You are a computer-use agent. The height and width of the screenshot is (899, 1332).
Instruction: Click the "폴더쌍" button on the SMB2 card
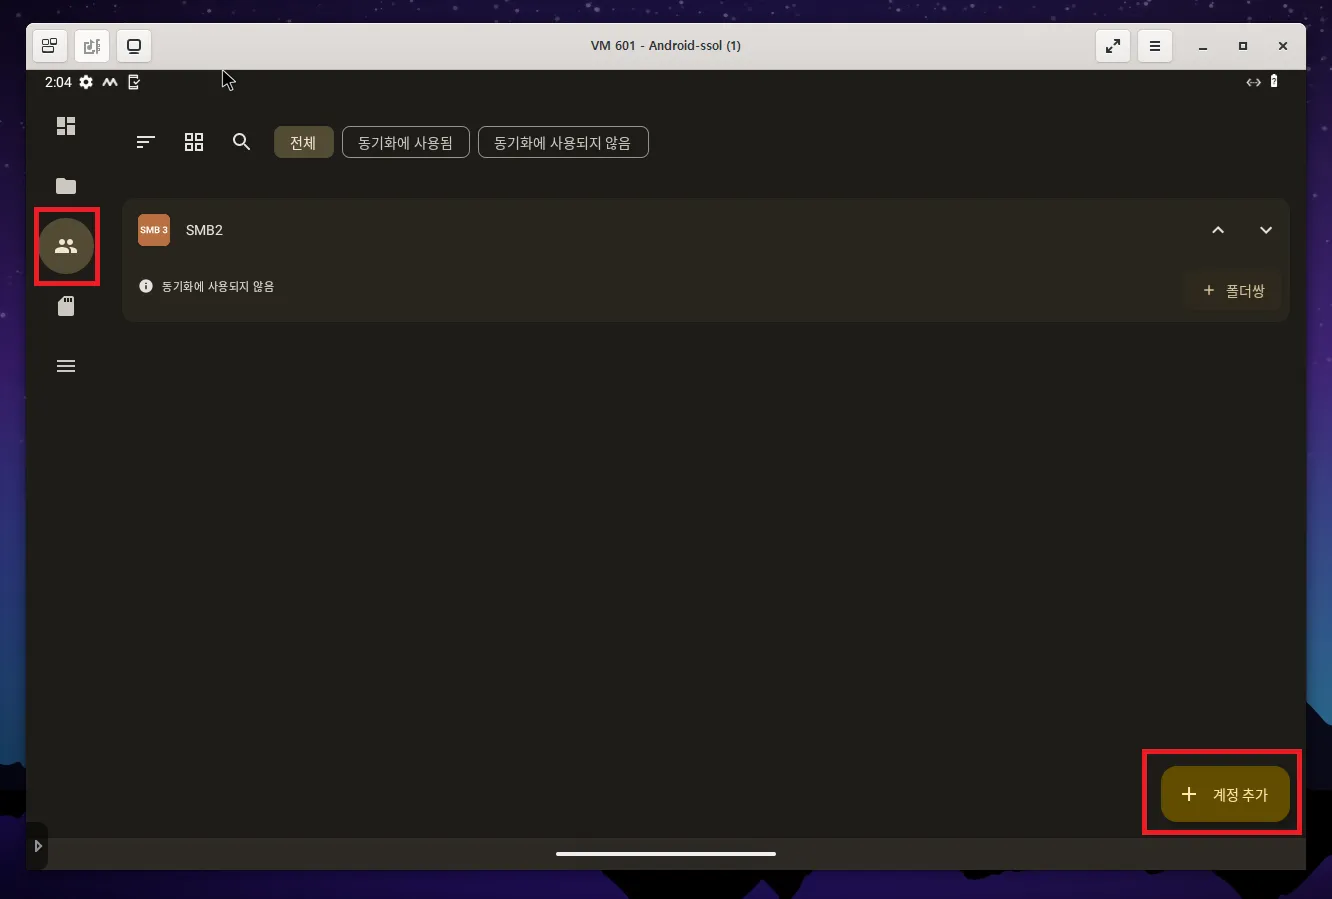[1233, 290]
